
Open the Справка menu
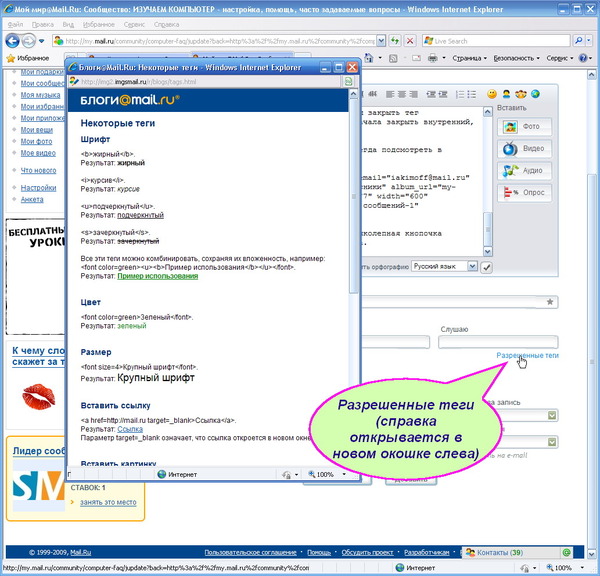click(166, 24)
